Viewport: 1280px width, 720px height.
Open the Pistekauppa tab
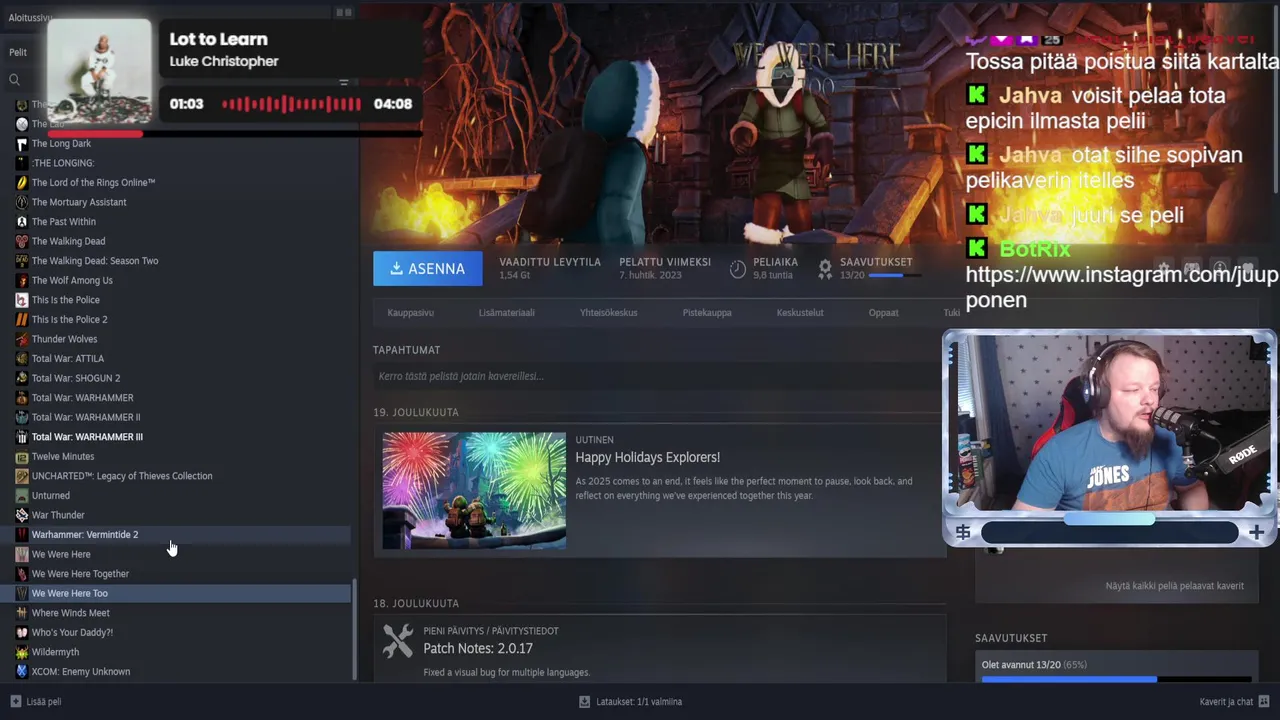point(707,313)
